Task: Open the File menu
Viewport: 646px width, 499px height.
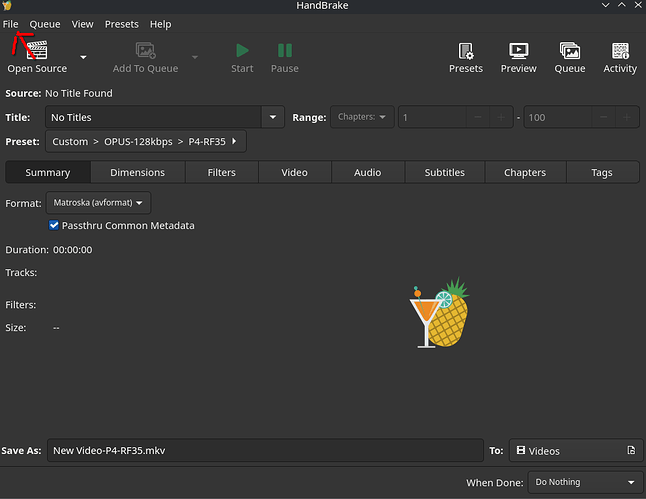Action: (10, 24)
